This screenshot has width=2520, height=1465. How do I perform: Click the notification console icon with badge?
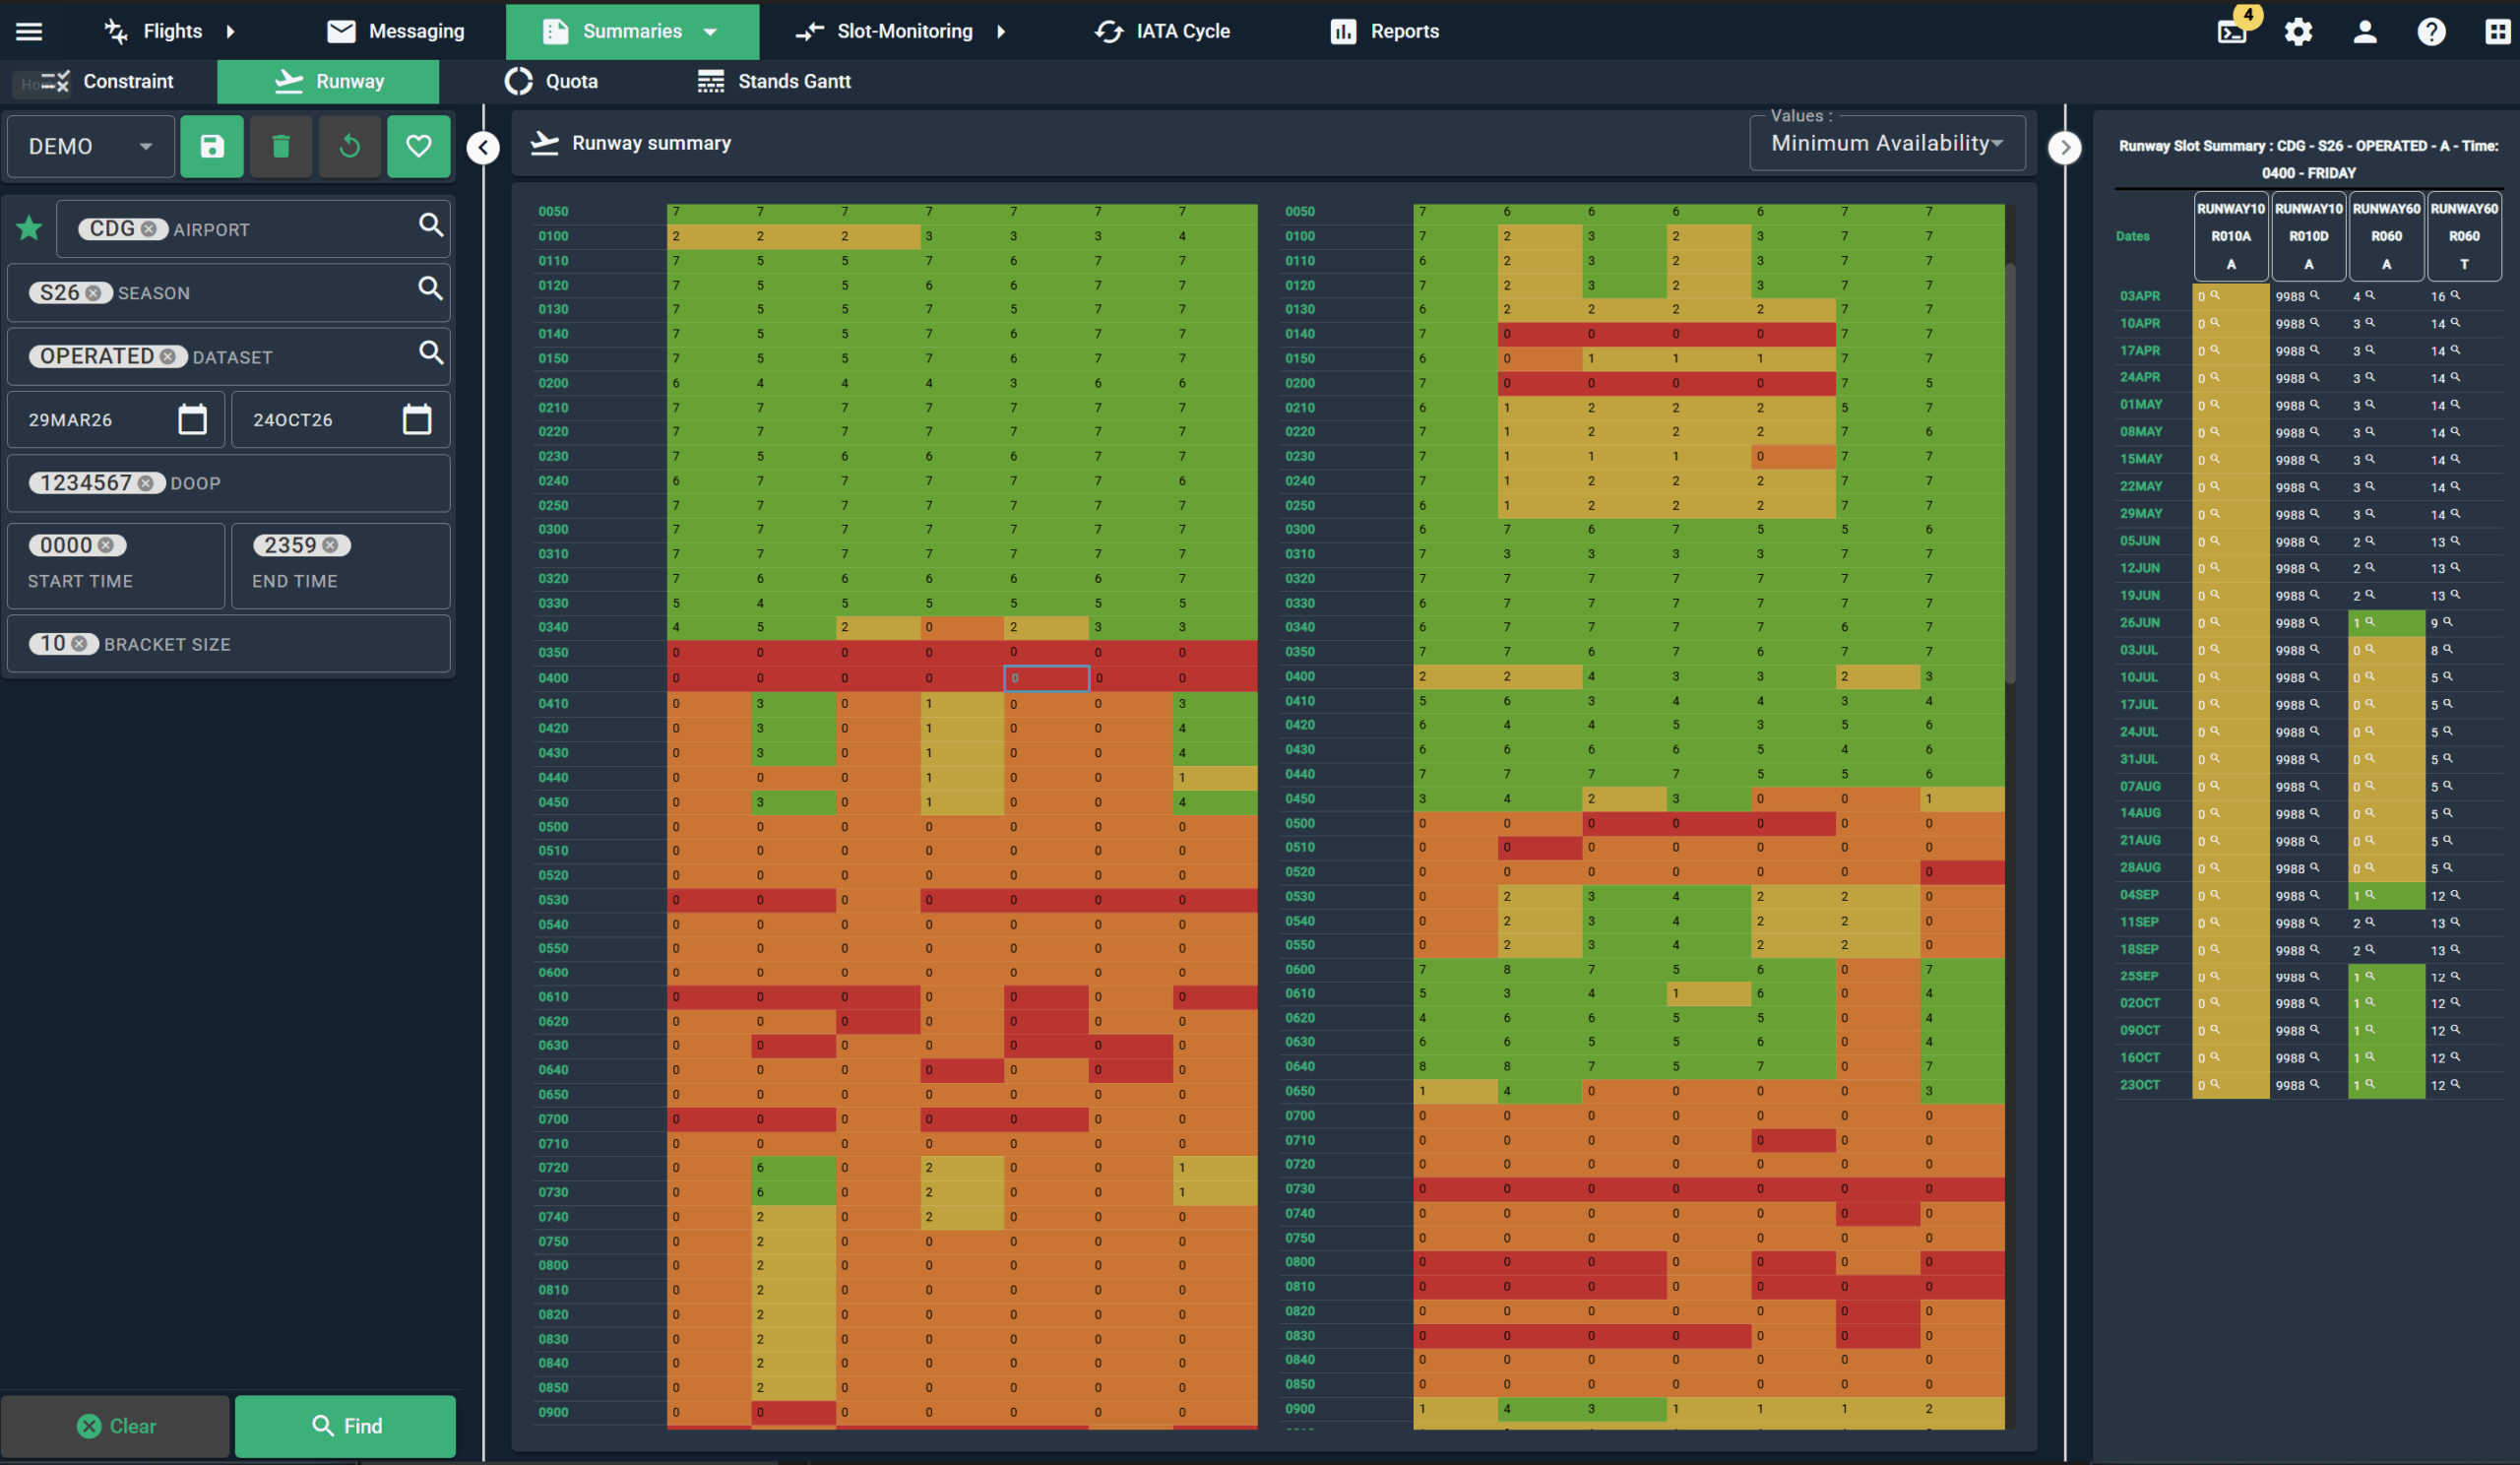point(2231,31)
